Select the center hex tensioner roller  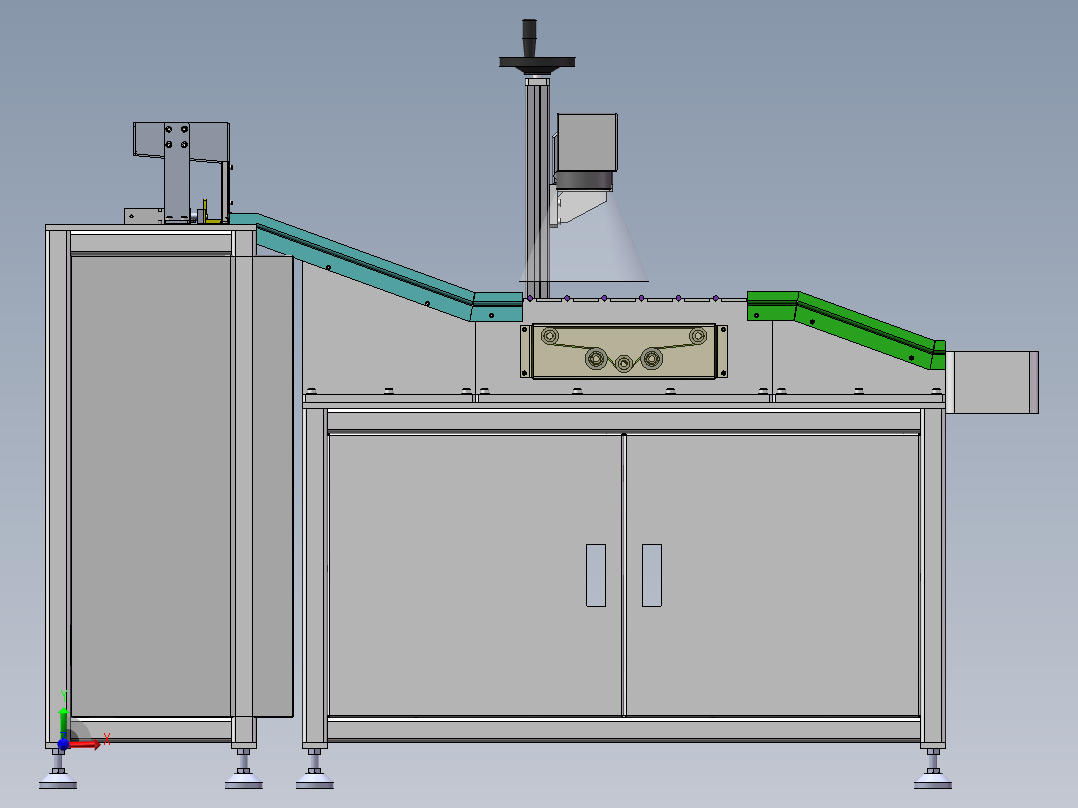click(x=624, y=363)
